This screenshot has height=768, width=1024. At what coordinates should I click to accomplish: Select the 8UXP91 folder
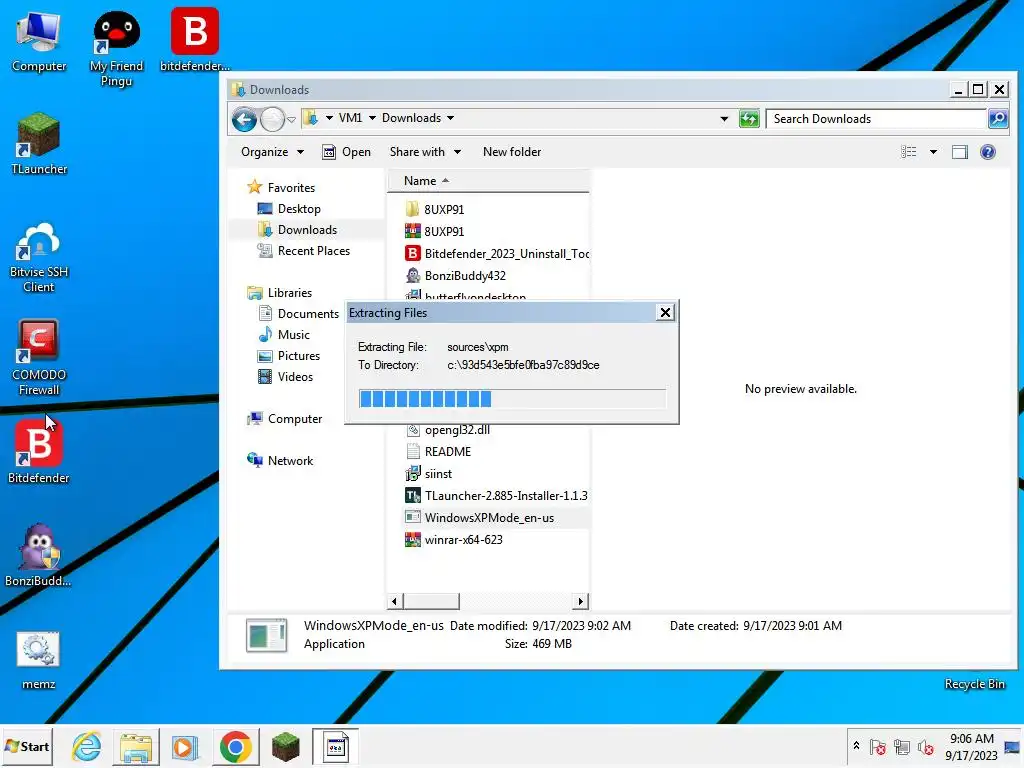coord(435,209)
